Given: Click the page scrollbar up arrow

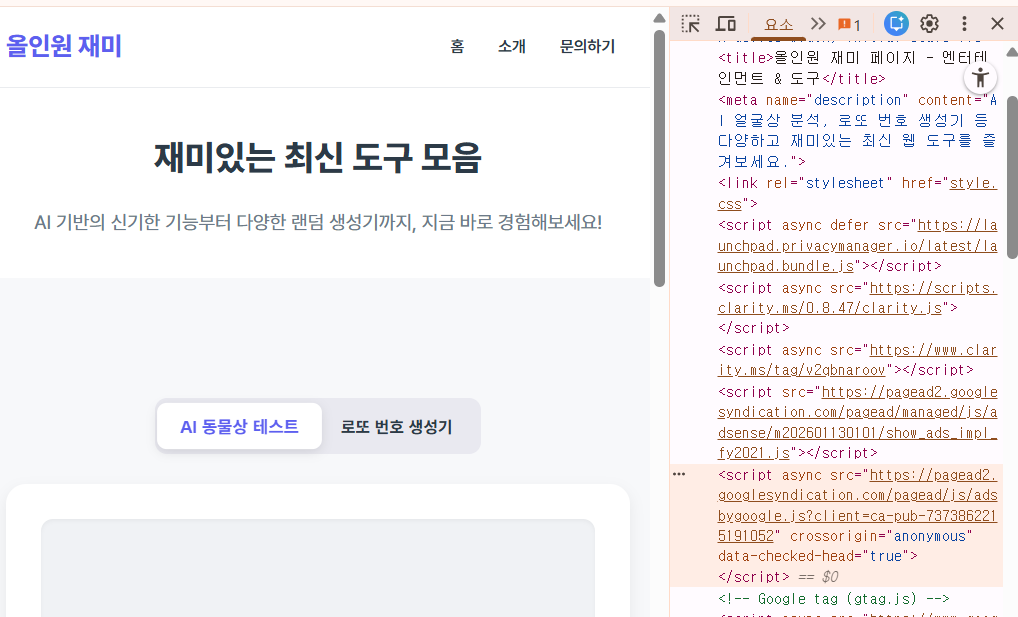Looking at the screenshot, I should tap(660, 18).
